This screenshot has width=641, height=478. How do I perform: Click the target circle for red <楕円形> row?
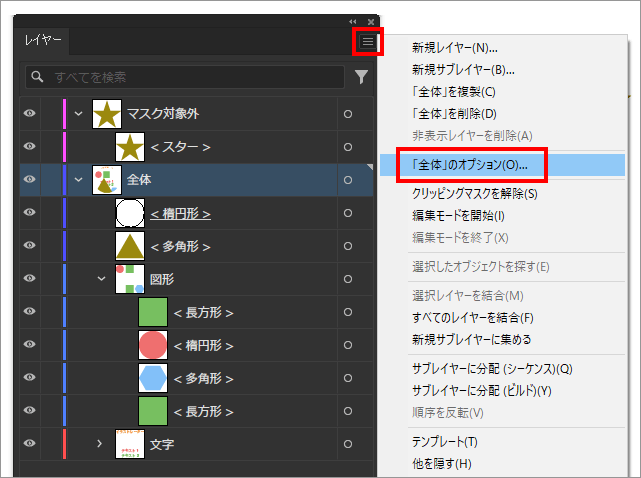(x=347, y=345)
